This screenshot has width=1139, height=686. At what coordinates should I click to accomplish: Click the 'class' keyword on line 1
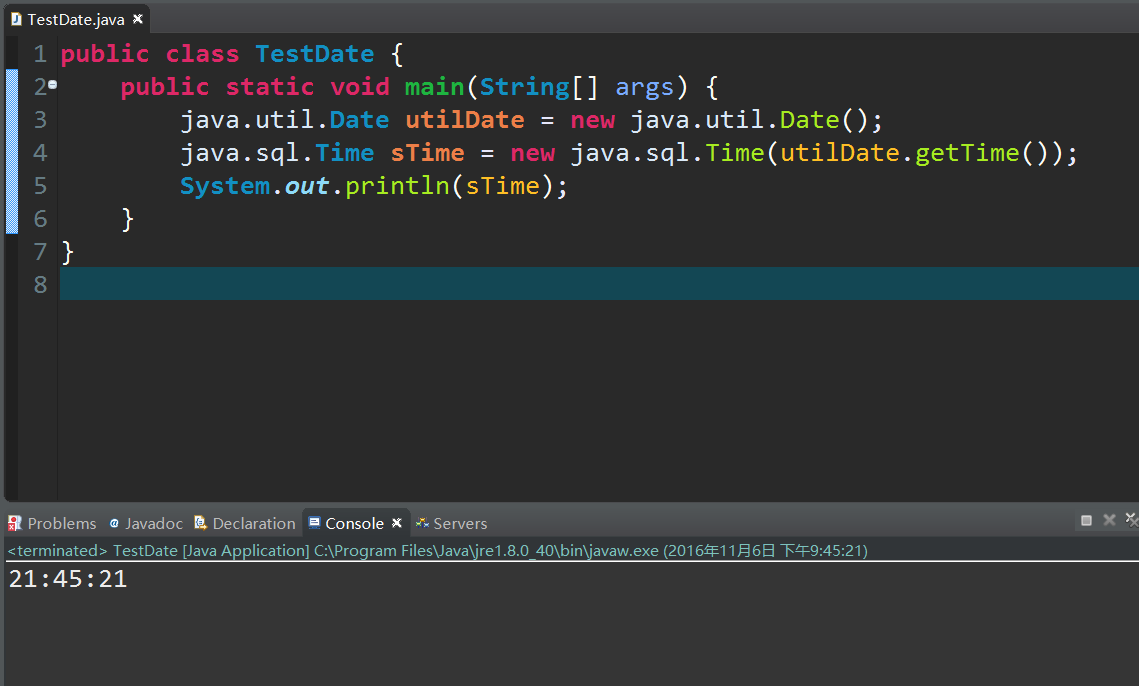(202, 54)
